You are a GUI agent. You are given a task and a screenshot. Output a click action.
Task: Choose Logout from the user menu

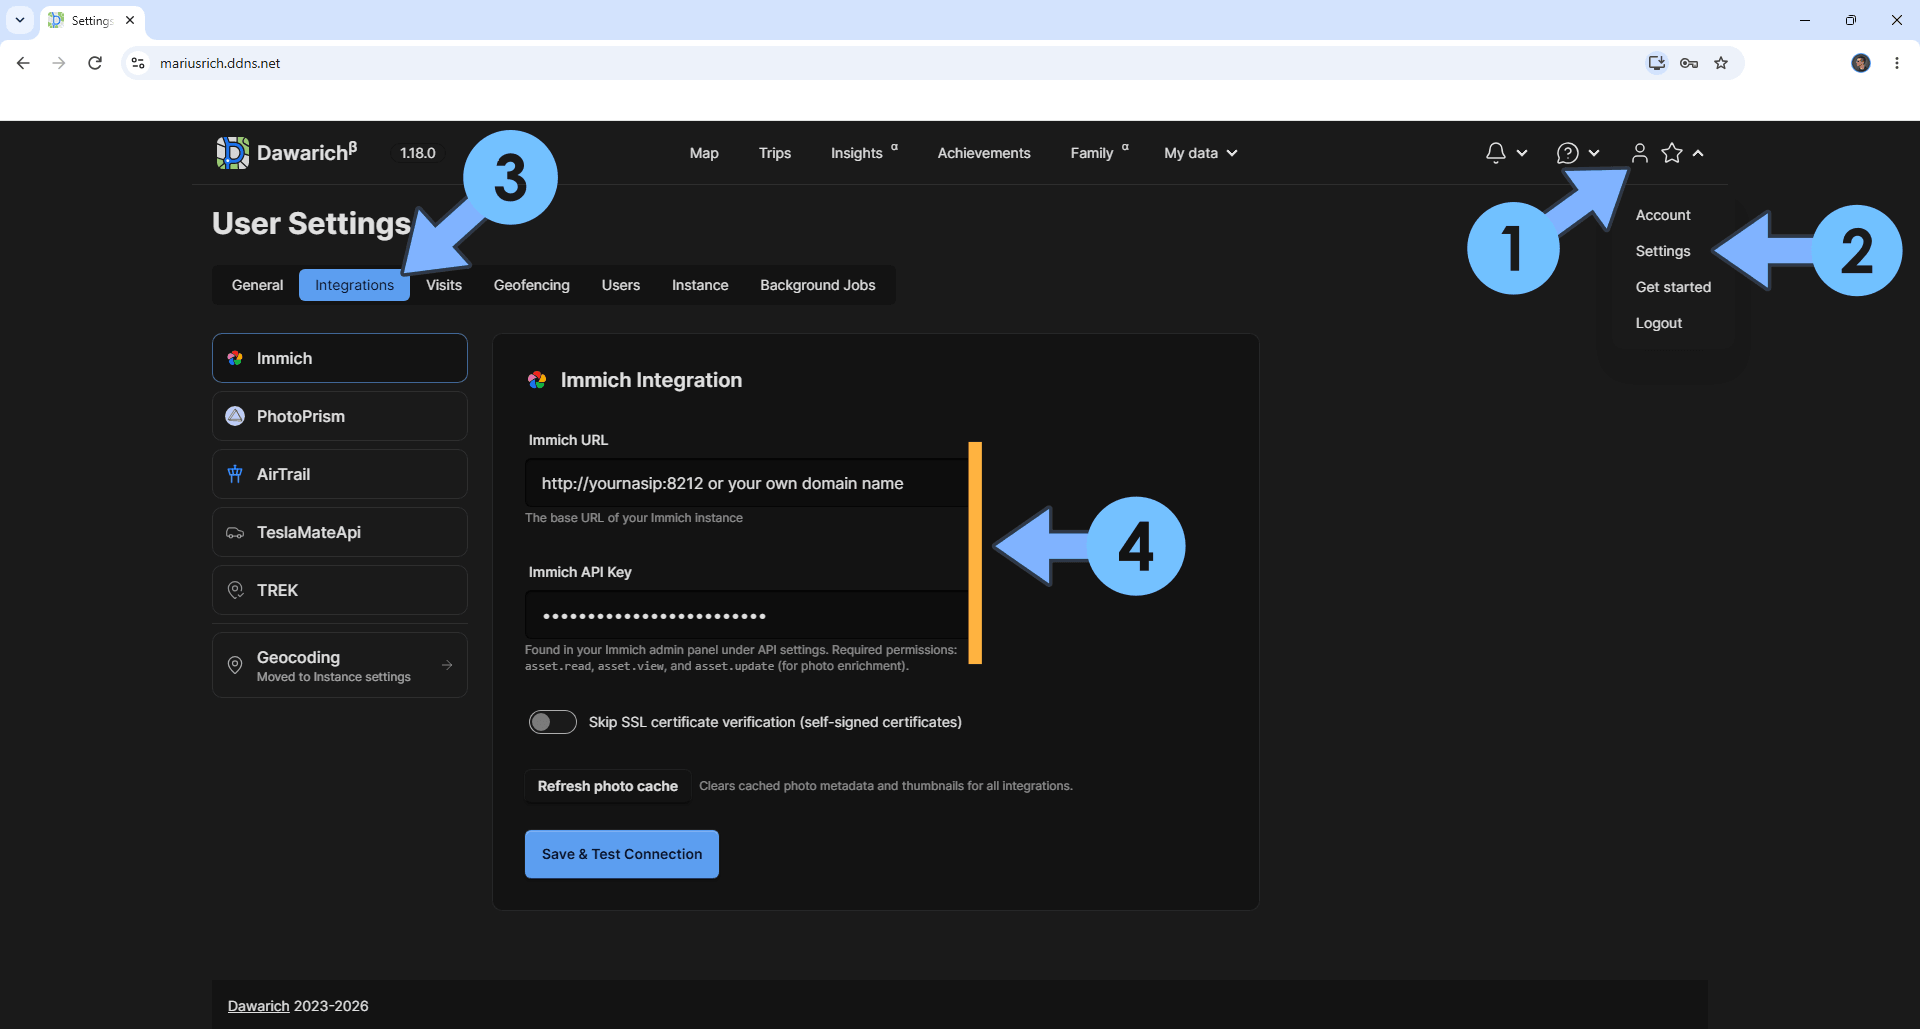point(1658,323)
